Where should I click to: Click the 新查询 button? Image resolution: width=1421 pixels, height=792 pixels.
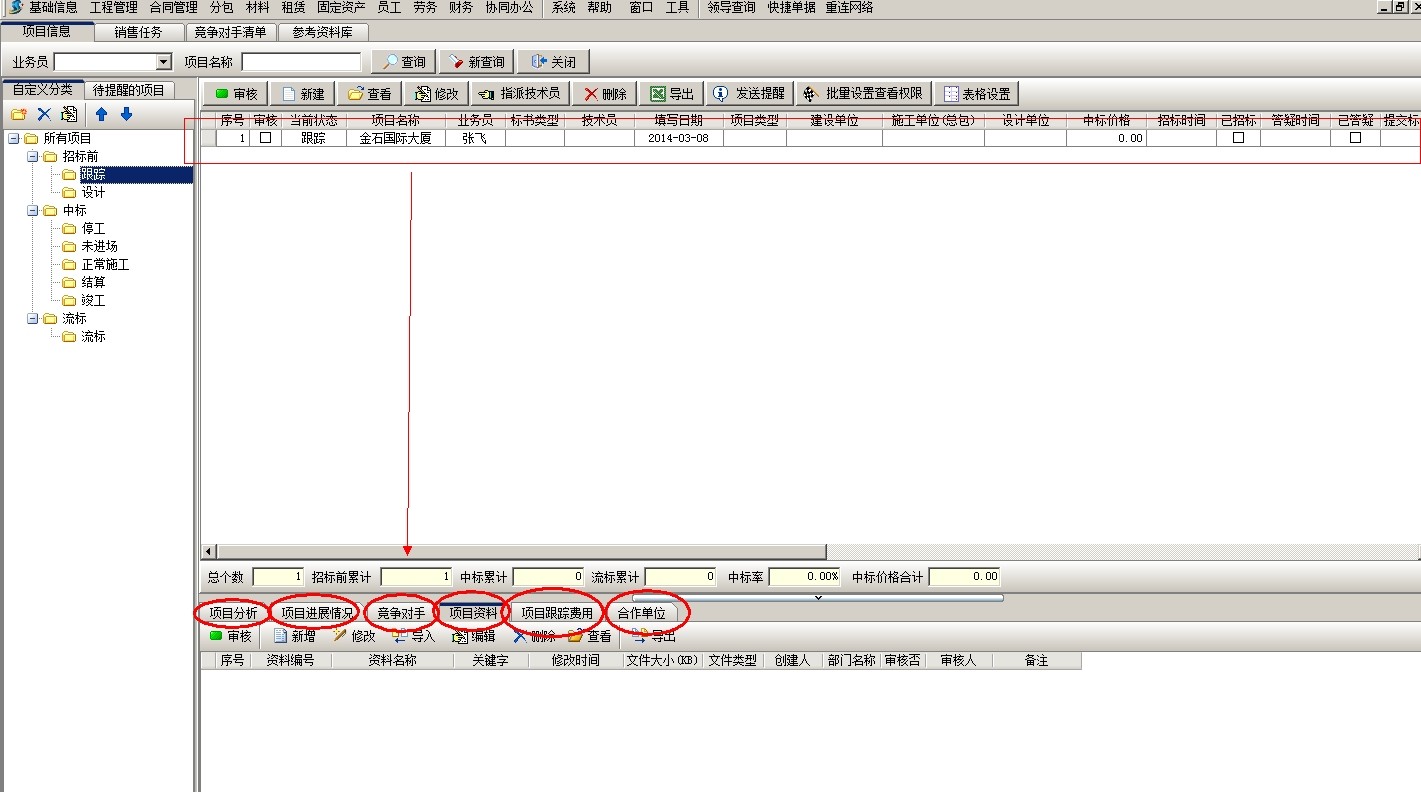point(476,62)
